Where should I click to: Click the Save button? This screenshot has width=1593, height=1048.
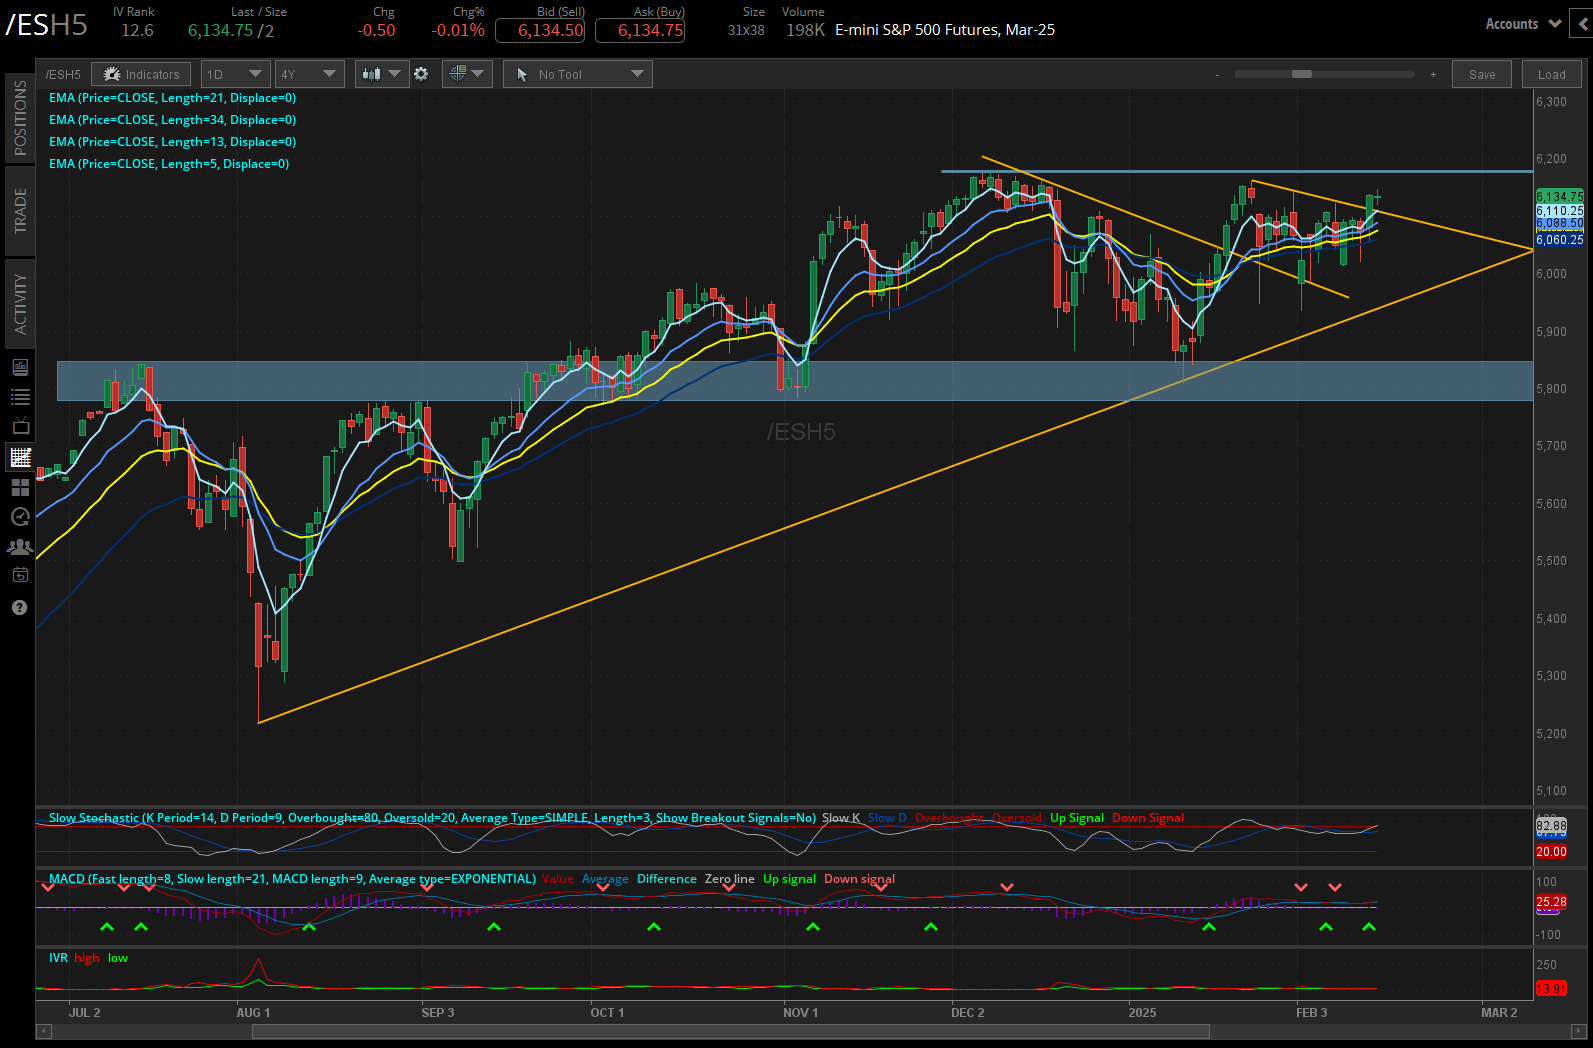click(1482, 74)
